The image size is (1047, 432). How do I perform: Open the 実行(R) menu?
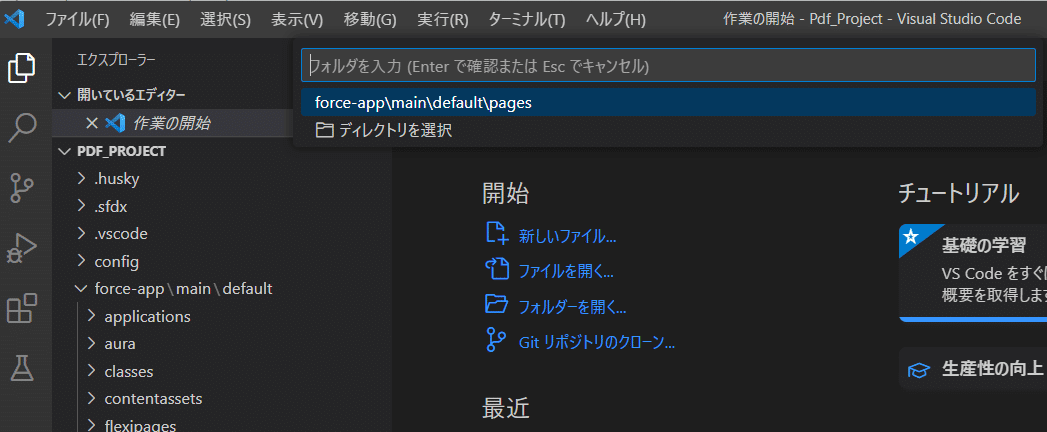coord(443,19)
